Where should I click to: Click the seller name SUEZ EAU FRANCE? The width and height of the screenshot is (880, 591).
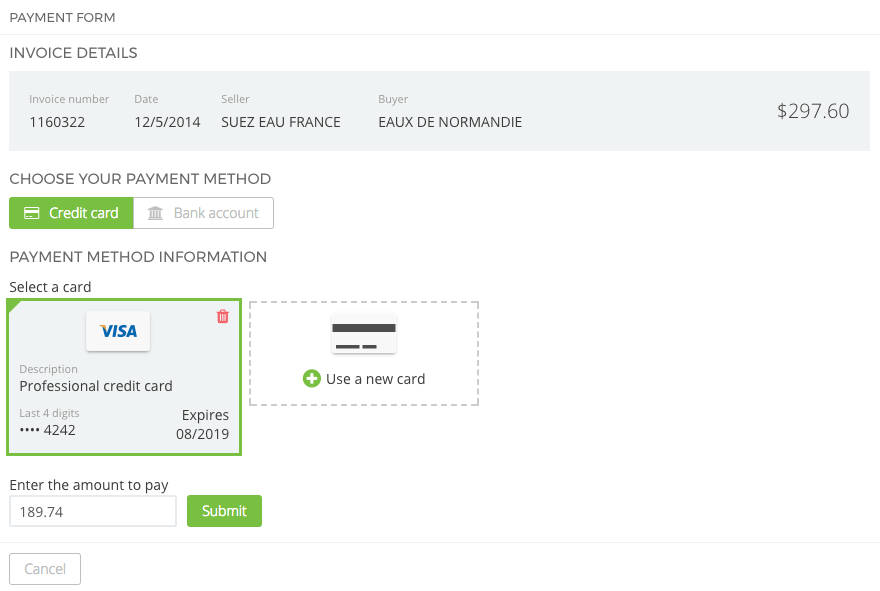(x=281, y=122)
